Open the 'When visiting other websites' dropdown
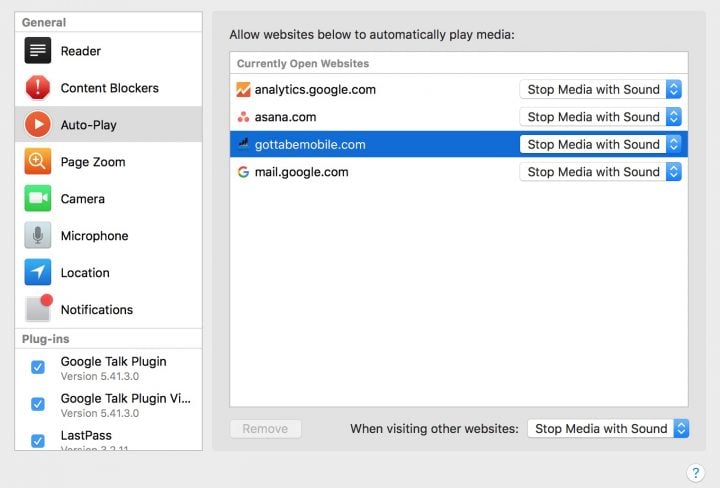Image resolution: width=720 pixels, height=488 pixels. [608, 429]
